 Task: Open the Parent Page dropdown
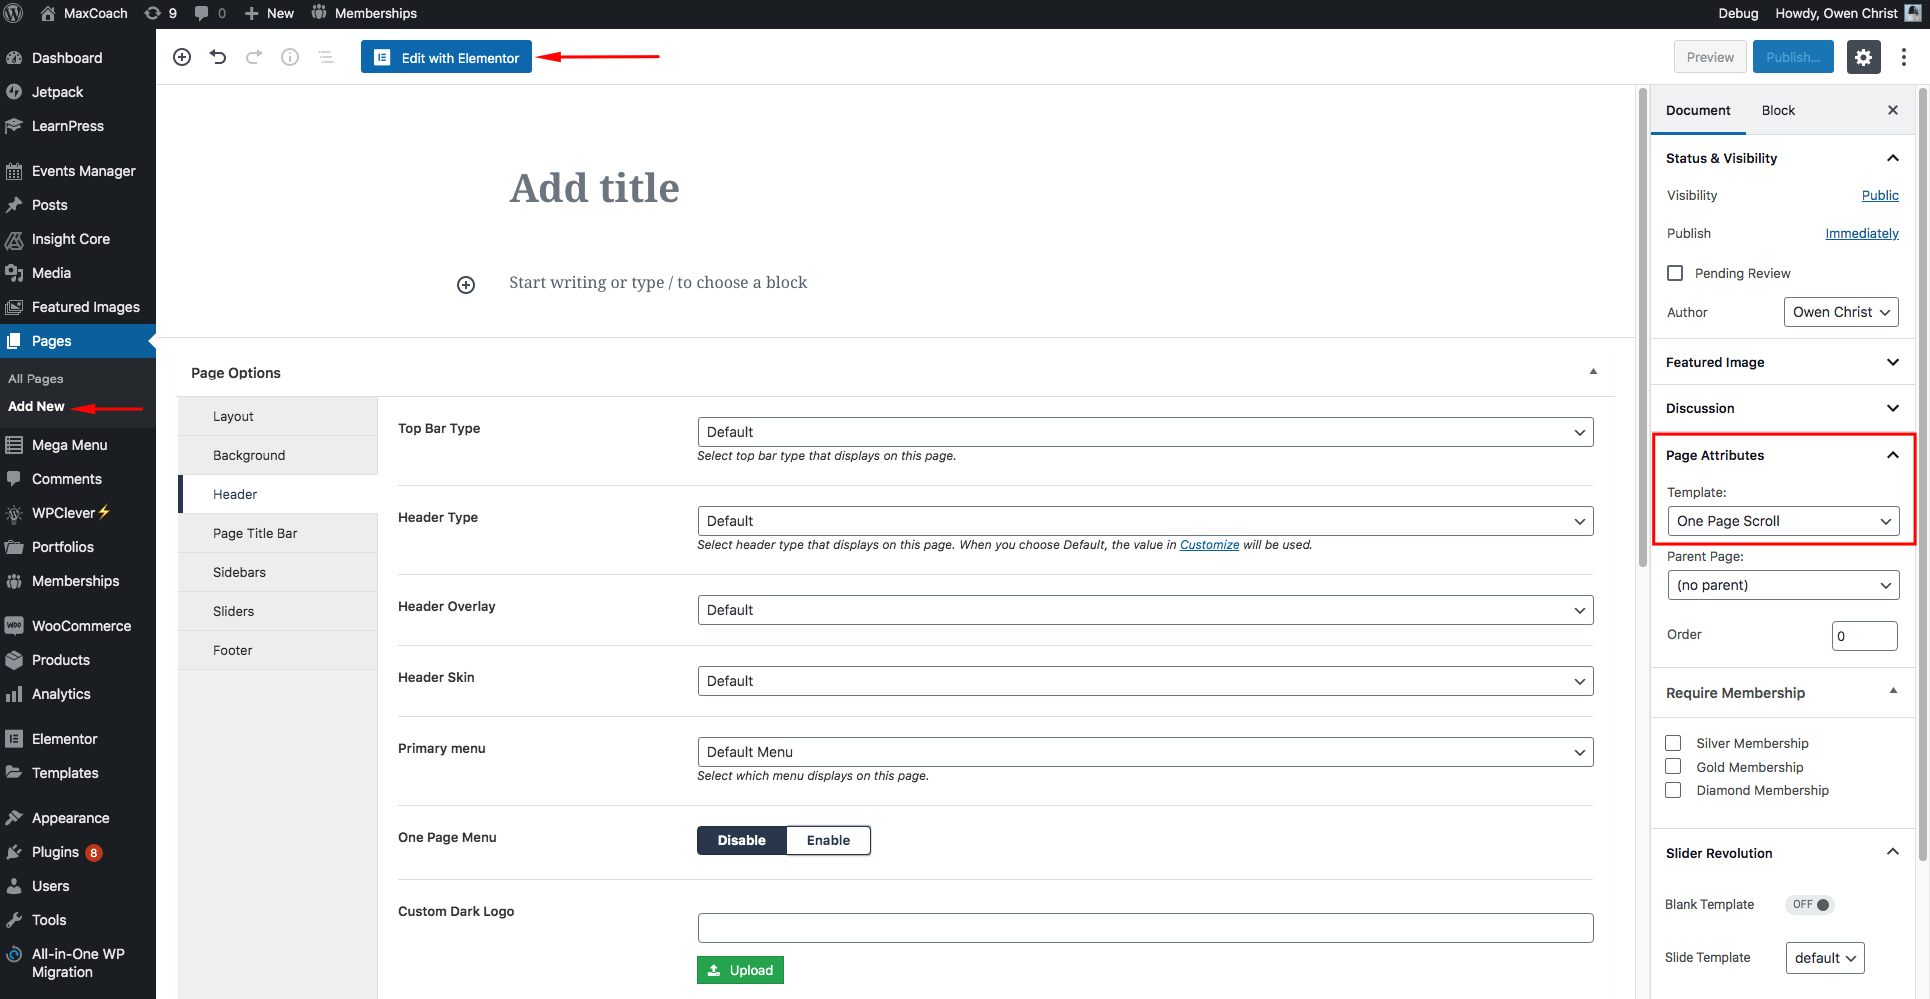click(1783, 585)
